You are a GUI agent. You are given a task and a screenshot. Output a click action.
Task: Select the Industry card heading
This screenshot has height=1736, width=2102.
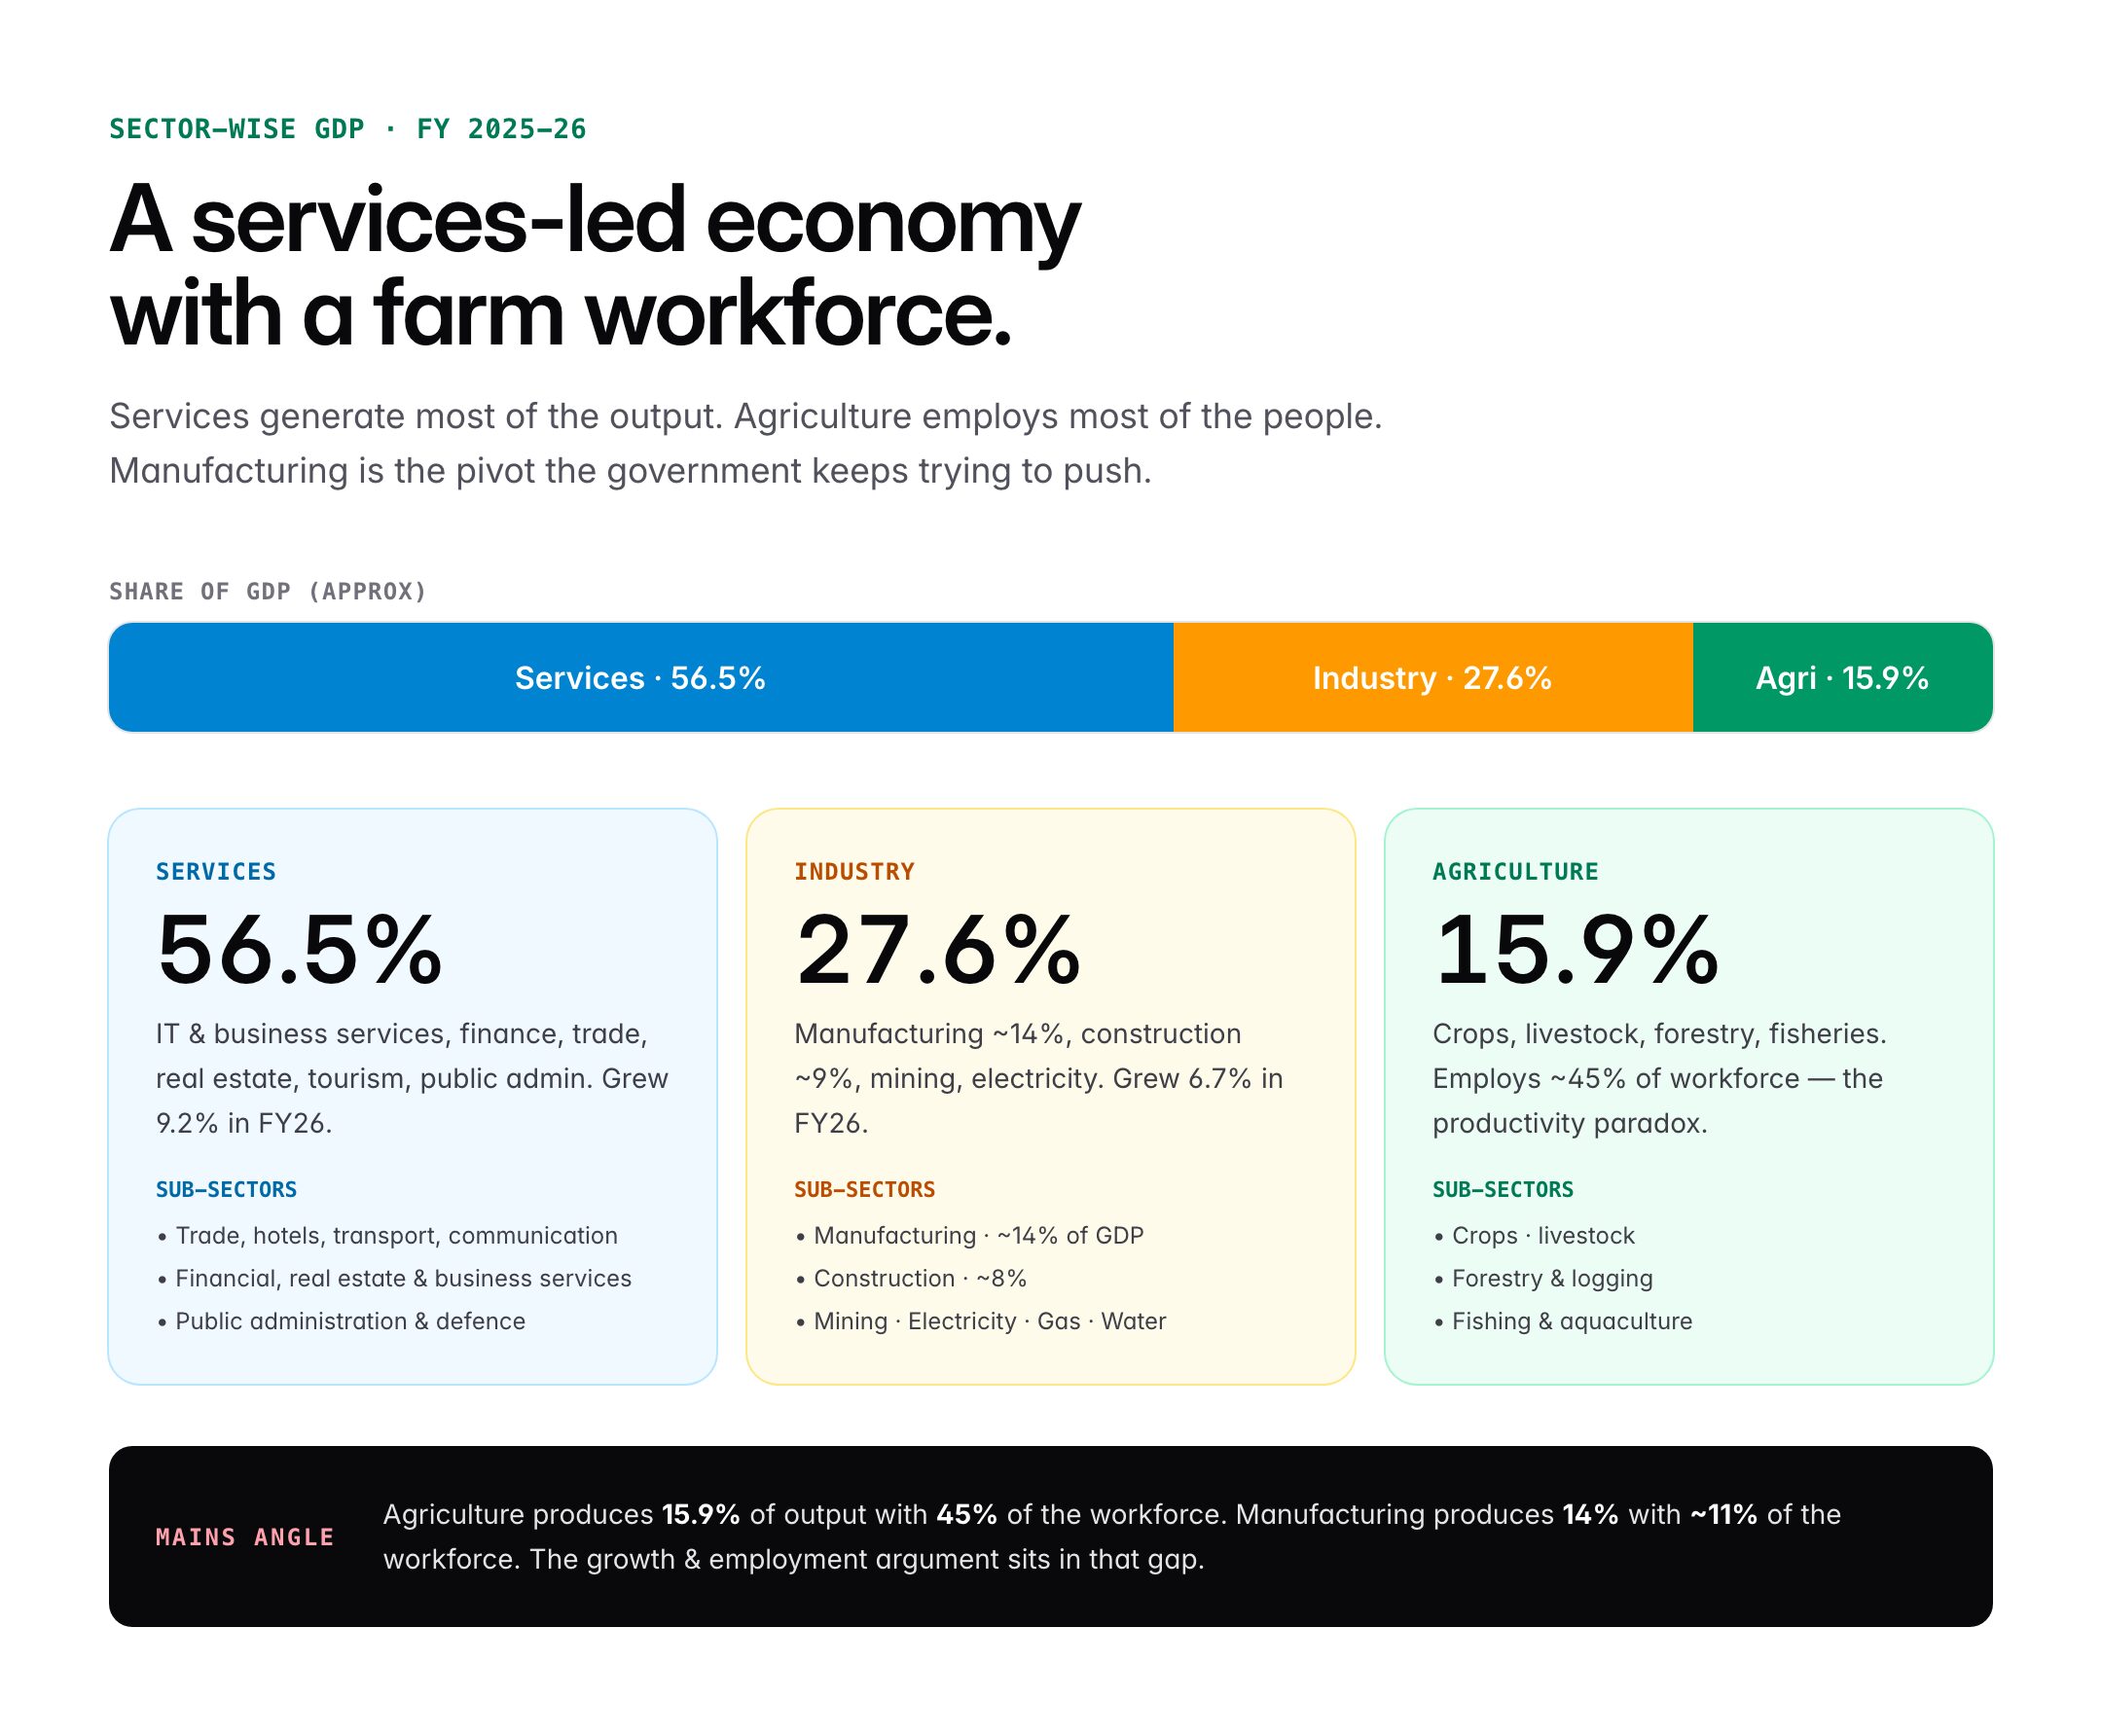(854, 872)
